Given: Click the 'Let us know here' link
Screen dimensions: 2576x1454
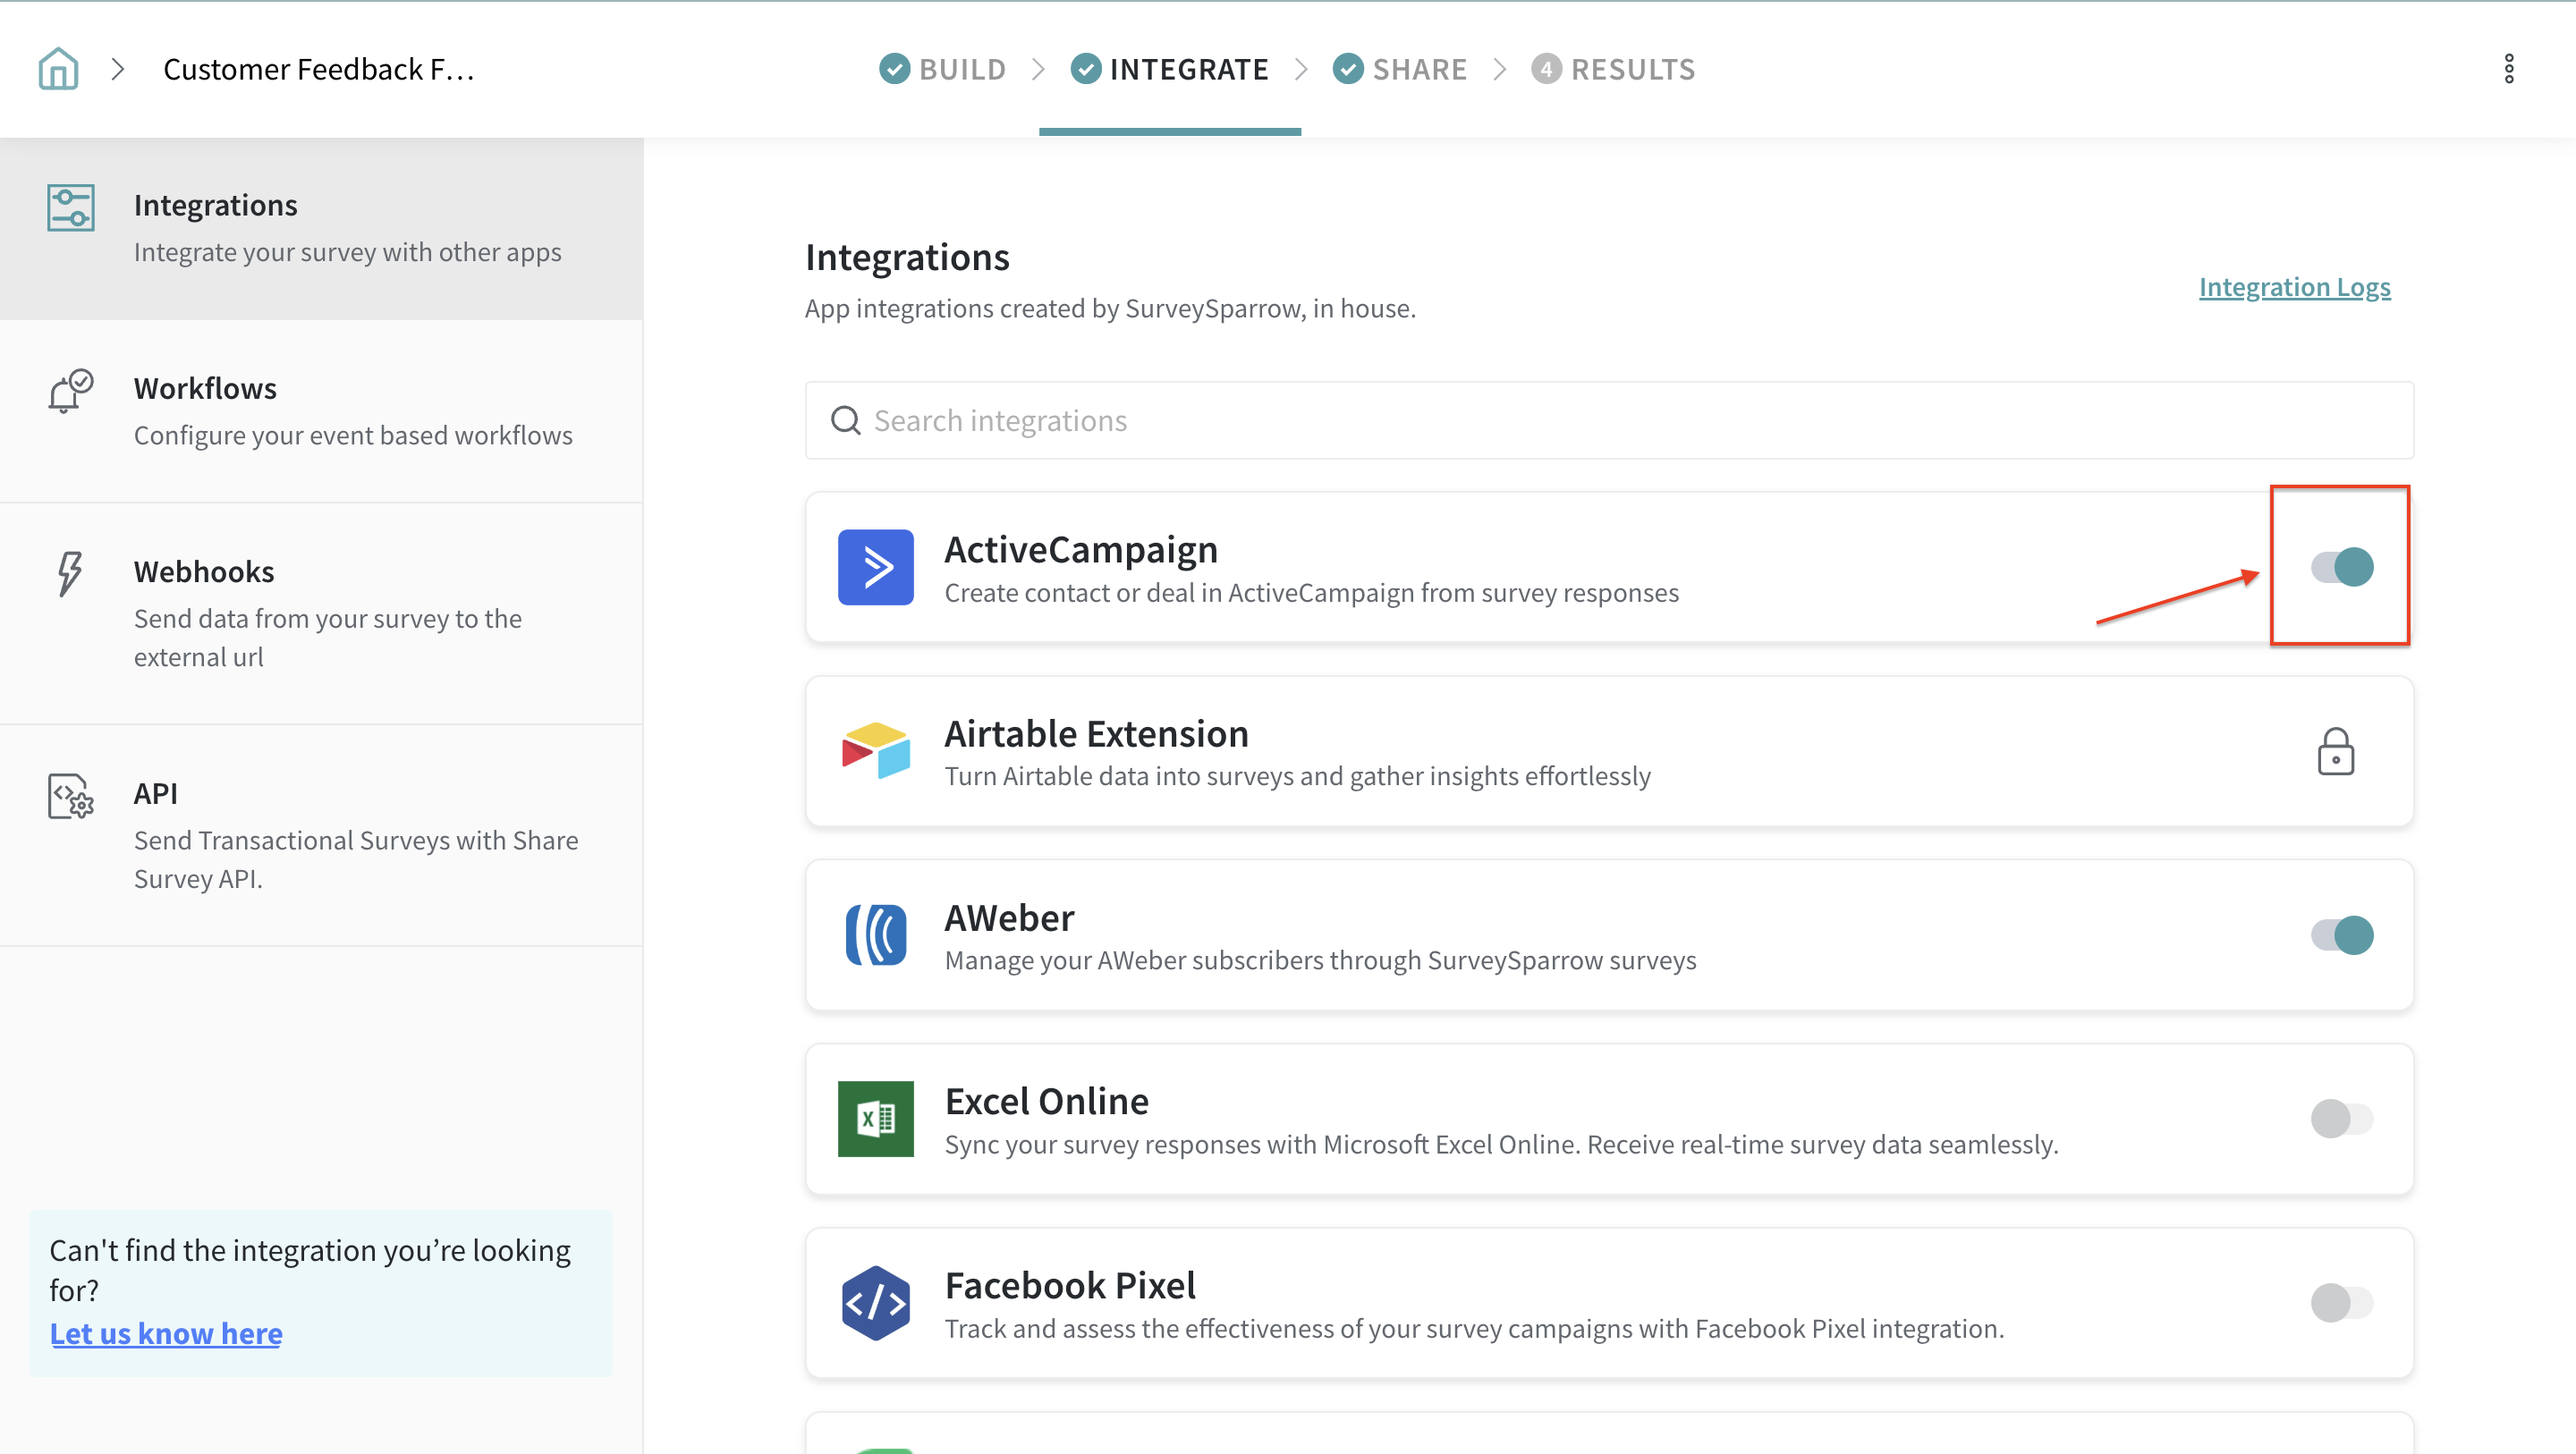Looking at the screenshot, I should (166, 1333).
